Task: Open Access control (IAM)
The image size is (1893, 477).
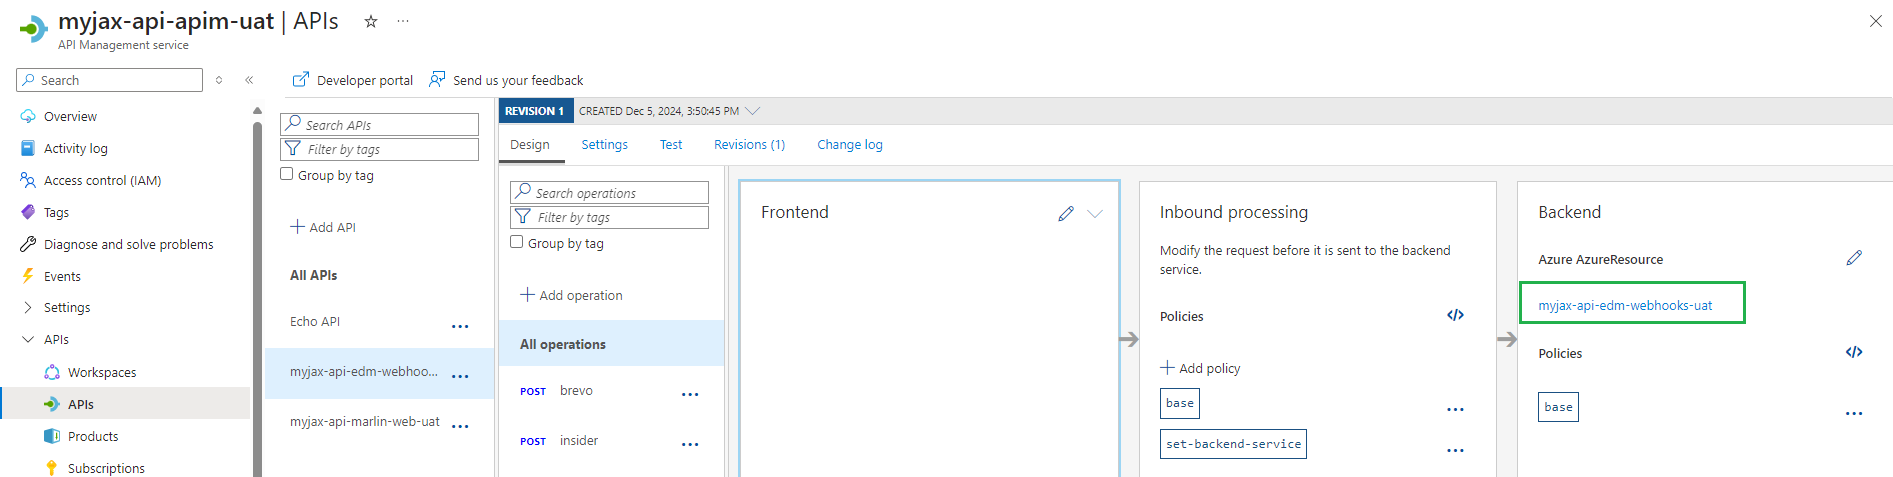Action: point(102,180)
